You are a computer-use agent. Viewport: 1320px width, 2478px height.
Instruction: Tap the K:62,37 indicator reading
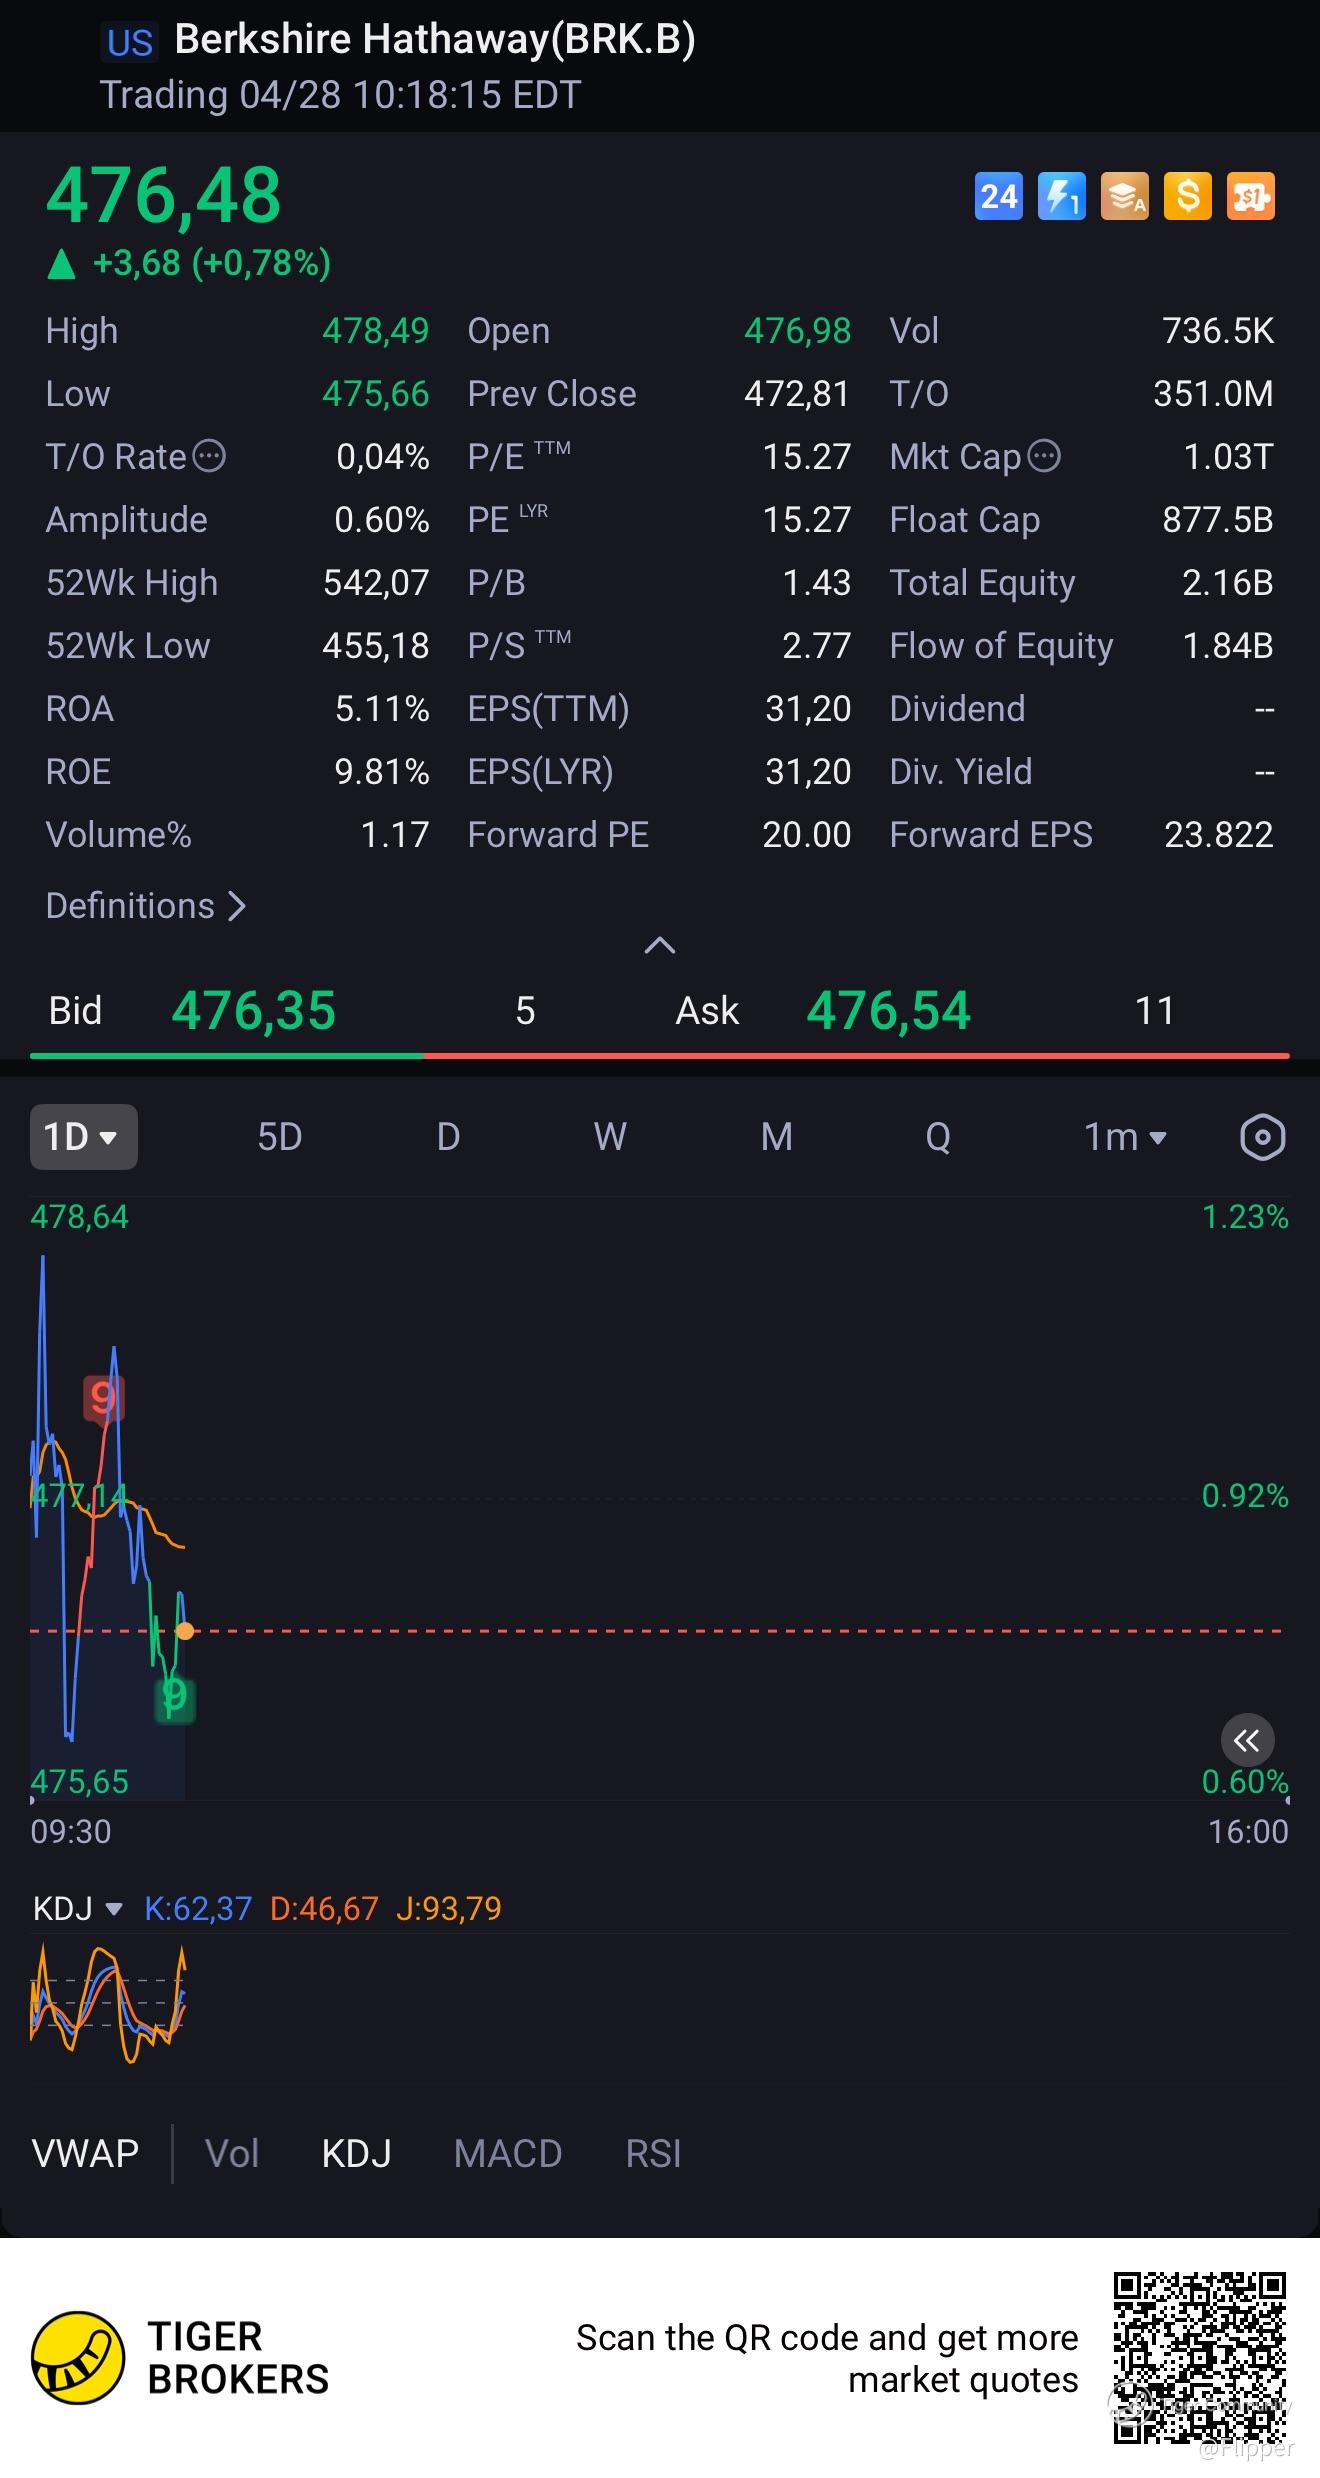198,1909
